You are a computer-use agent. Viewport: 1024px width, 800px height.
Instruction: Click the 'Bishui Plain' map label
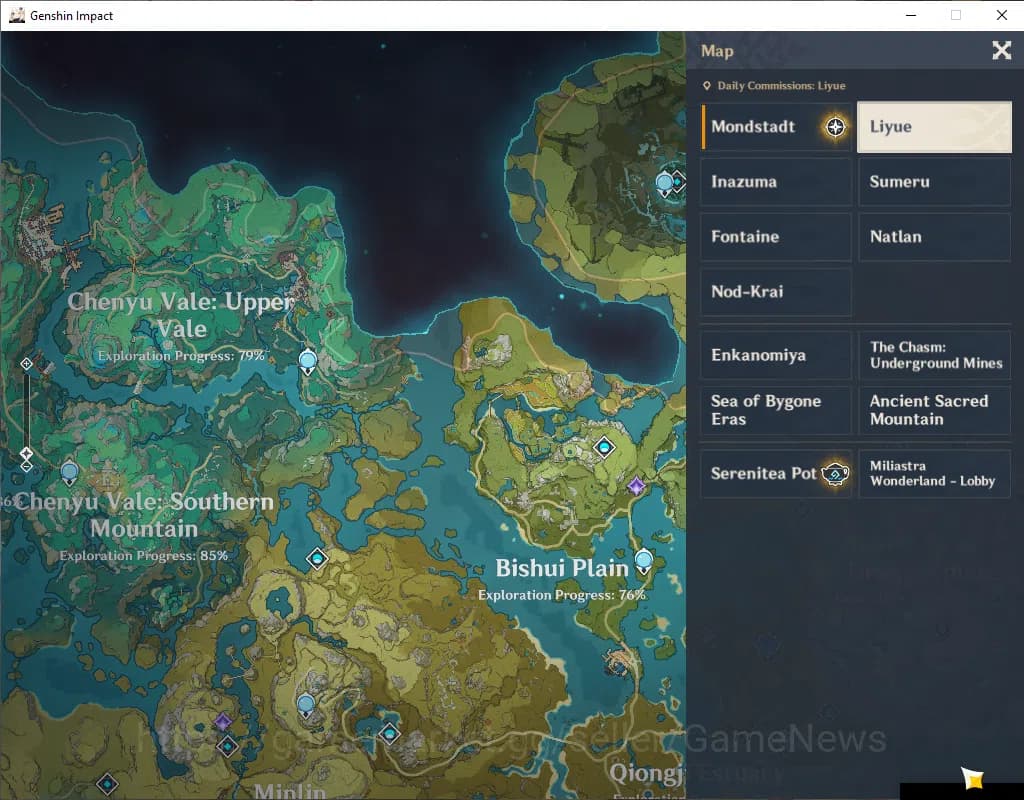coord(562,568)
